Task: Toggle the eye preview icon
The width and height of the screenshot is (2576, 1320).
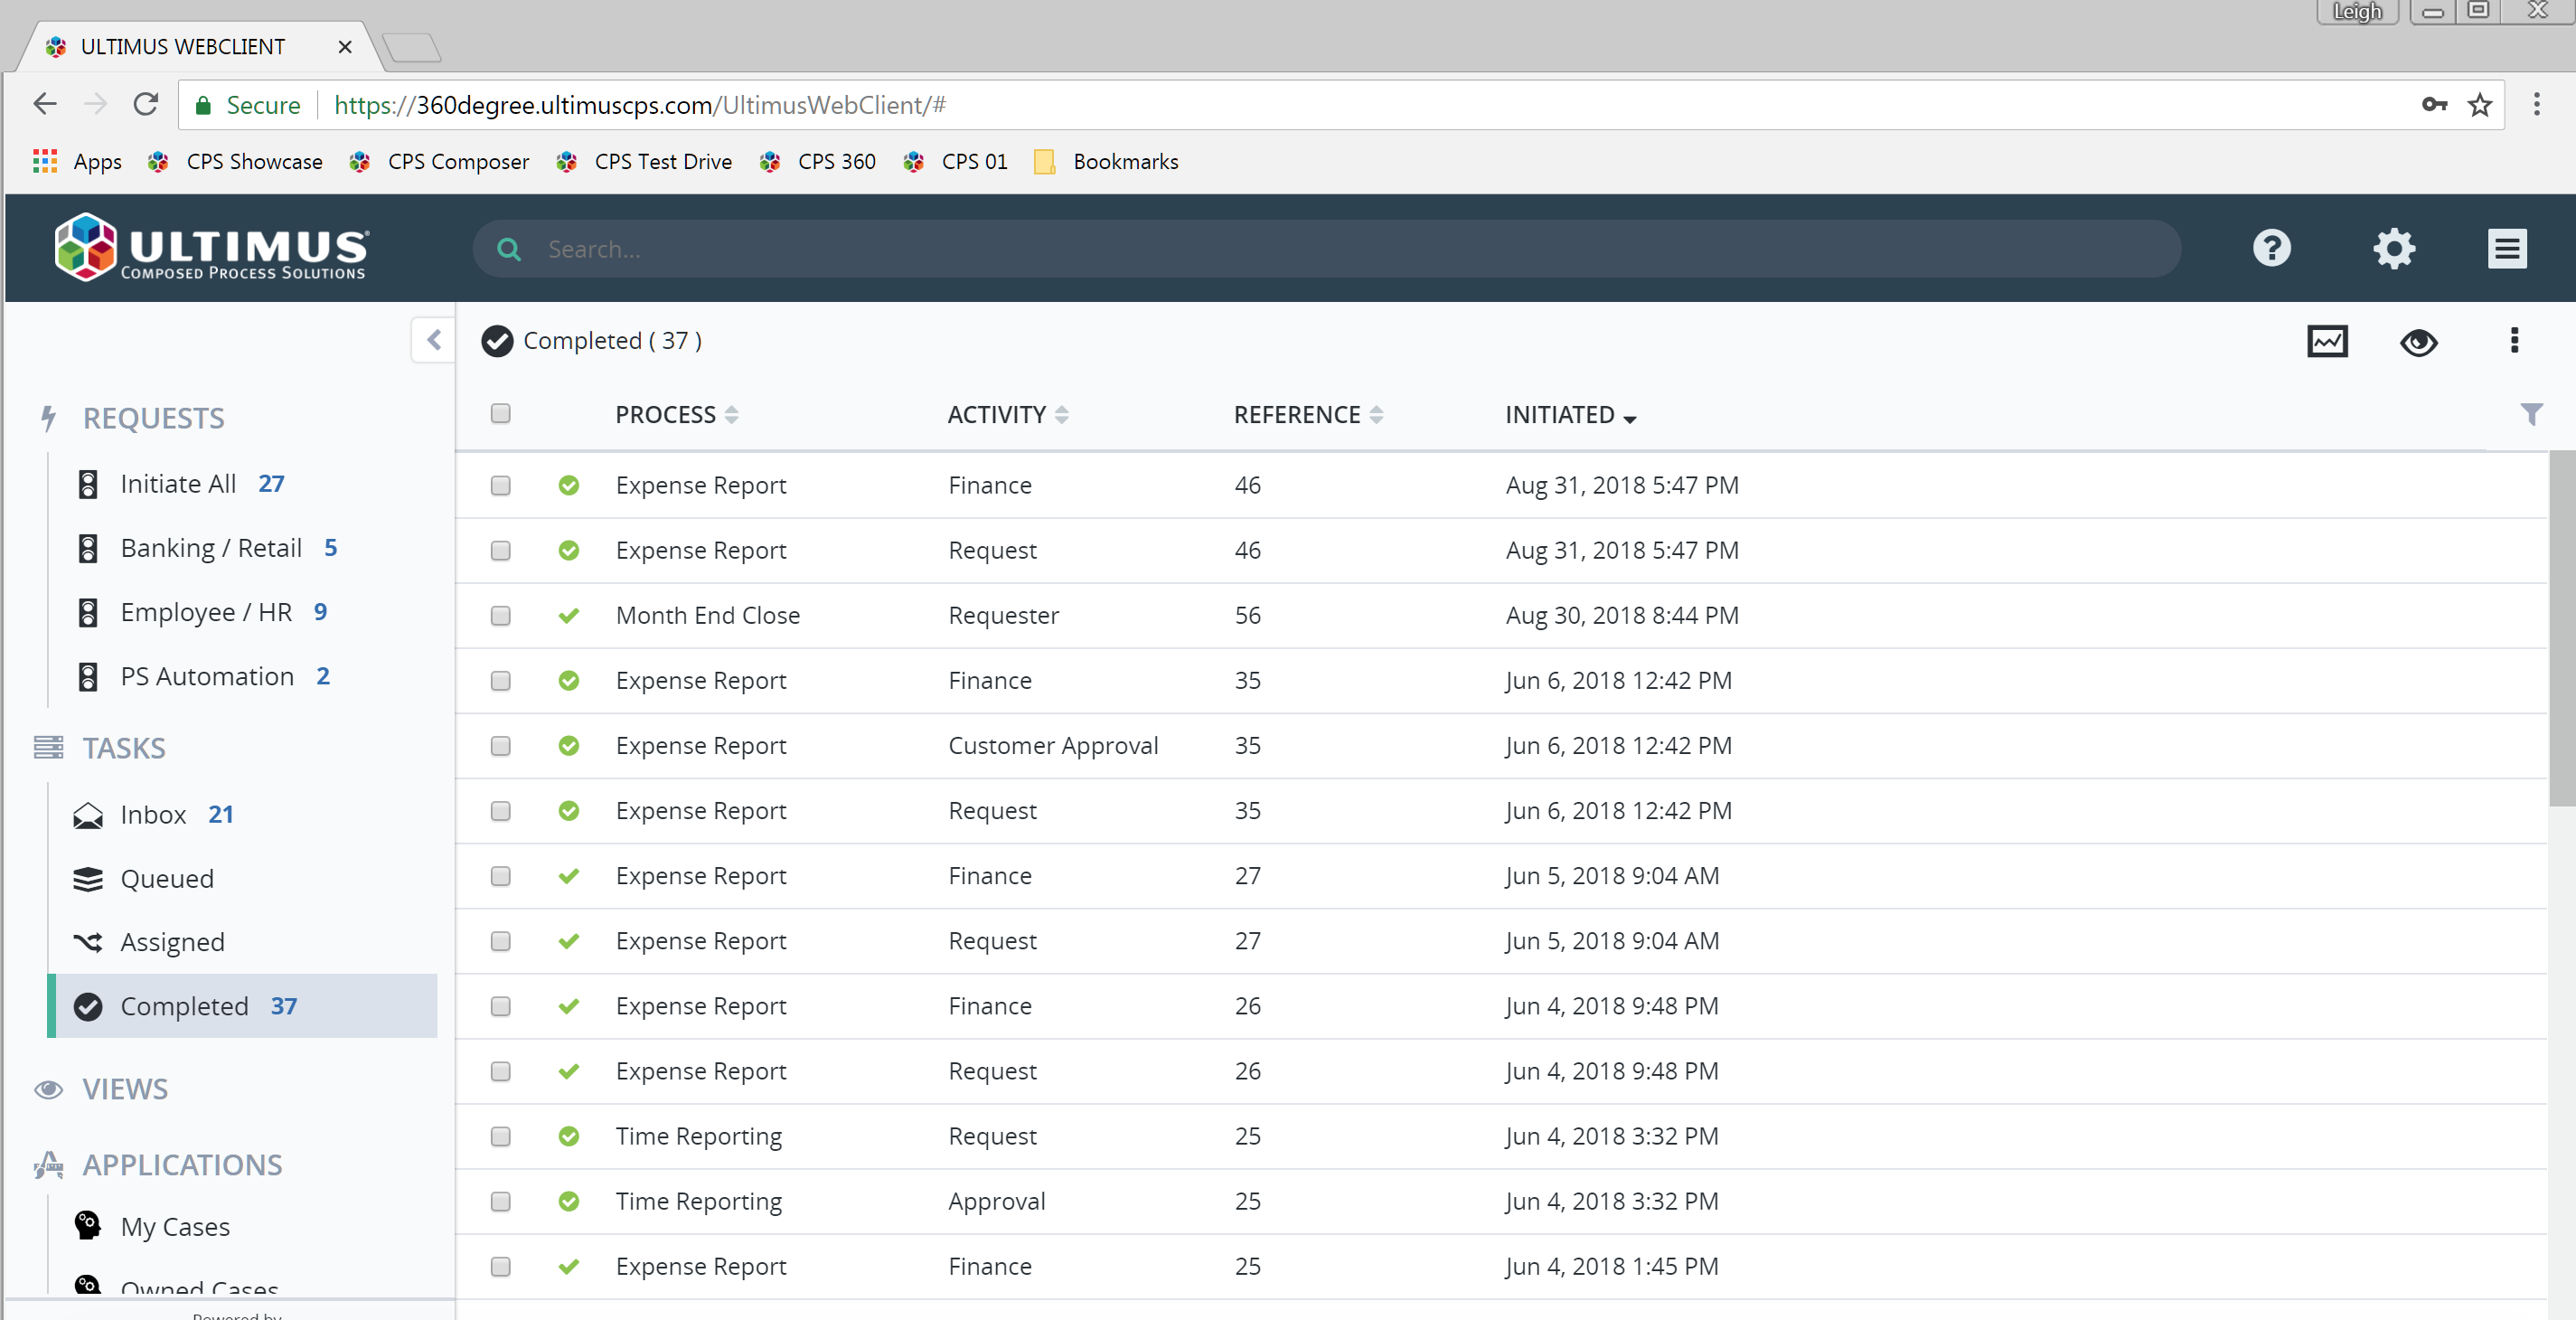Action: click(x=2418, y=342)
